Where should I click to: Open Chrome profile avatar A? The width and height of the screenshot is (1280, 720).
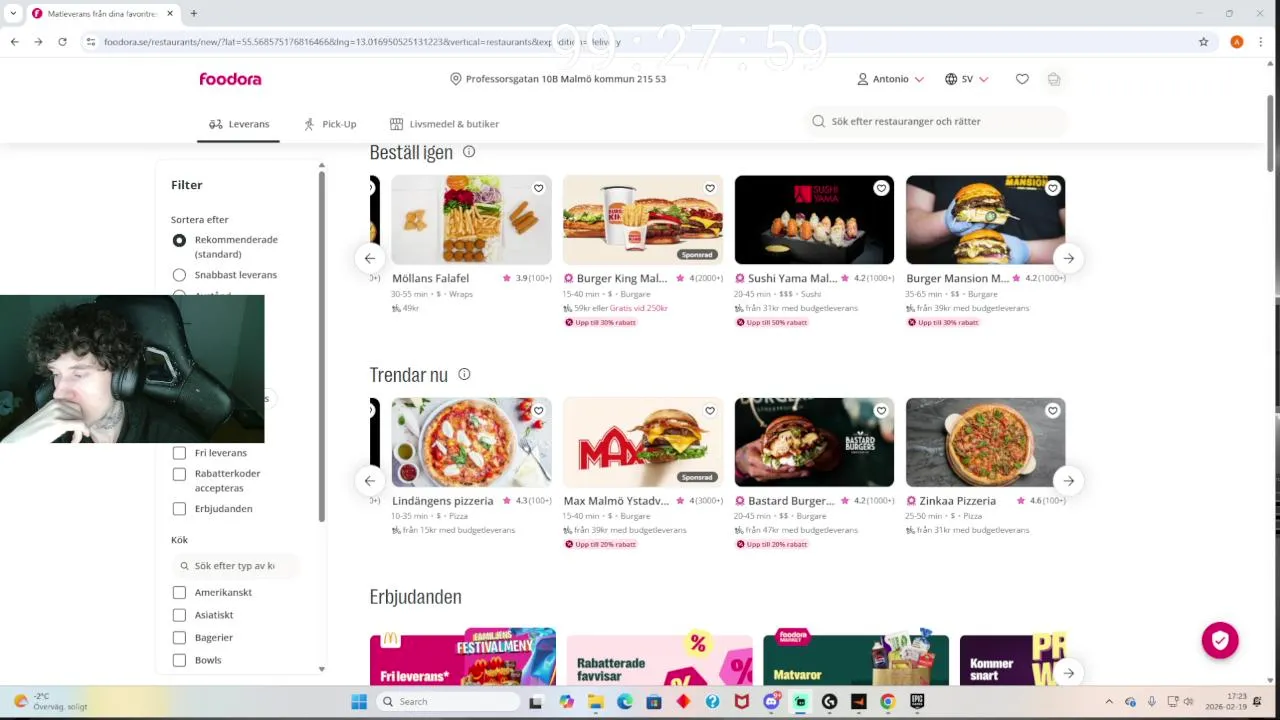point(1237,42)
